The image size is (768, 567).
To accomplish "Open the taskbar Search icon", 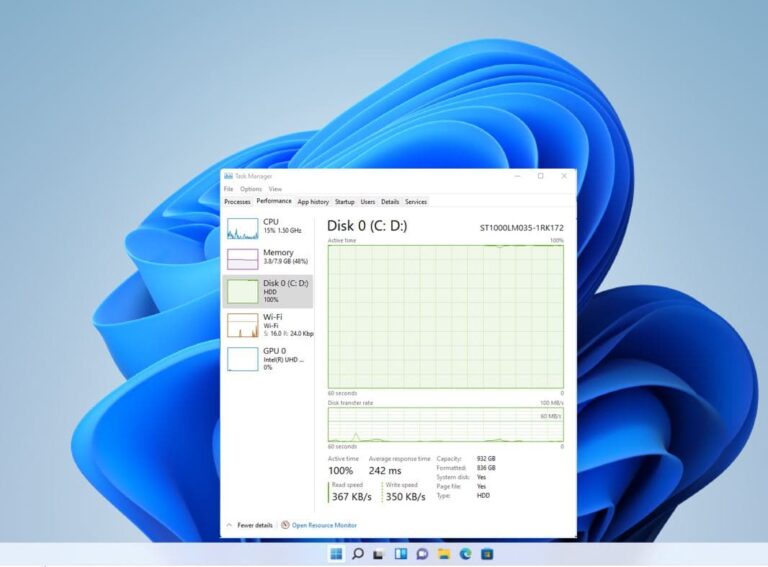I will (357, 554).
